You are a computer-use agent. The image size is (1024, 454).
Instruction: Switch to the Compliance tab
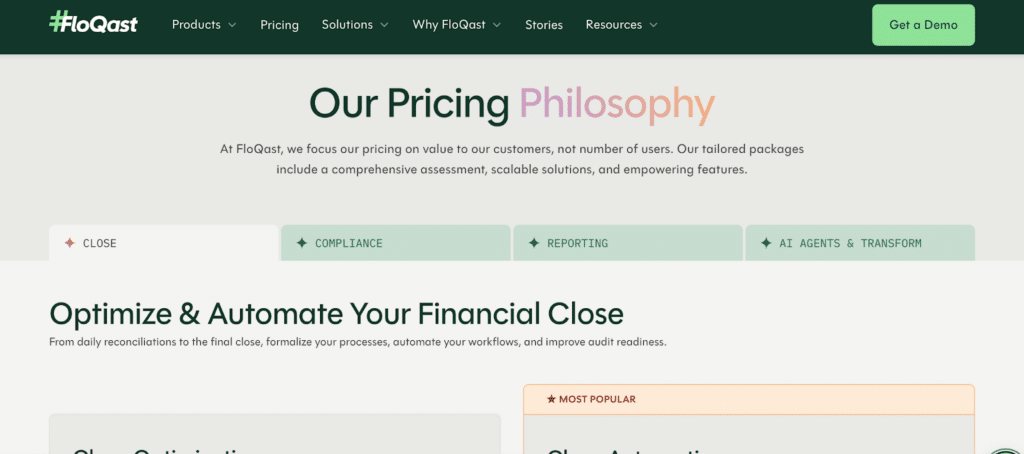tap(396, 243)
